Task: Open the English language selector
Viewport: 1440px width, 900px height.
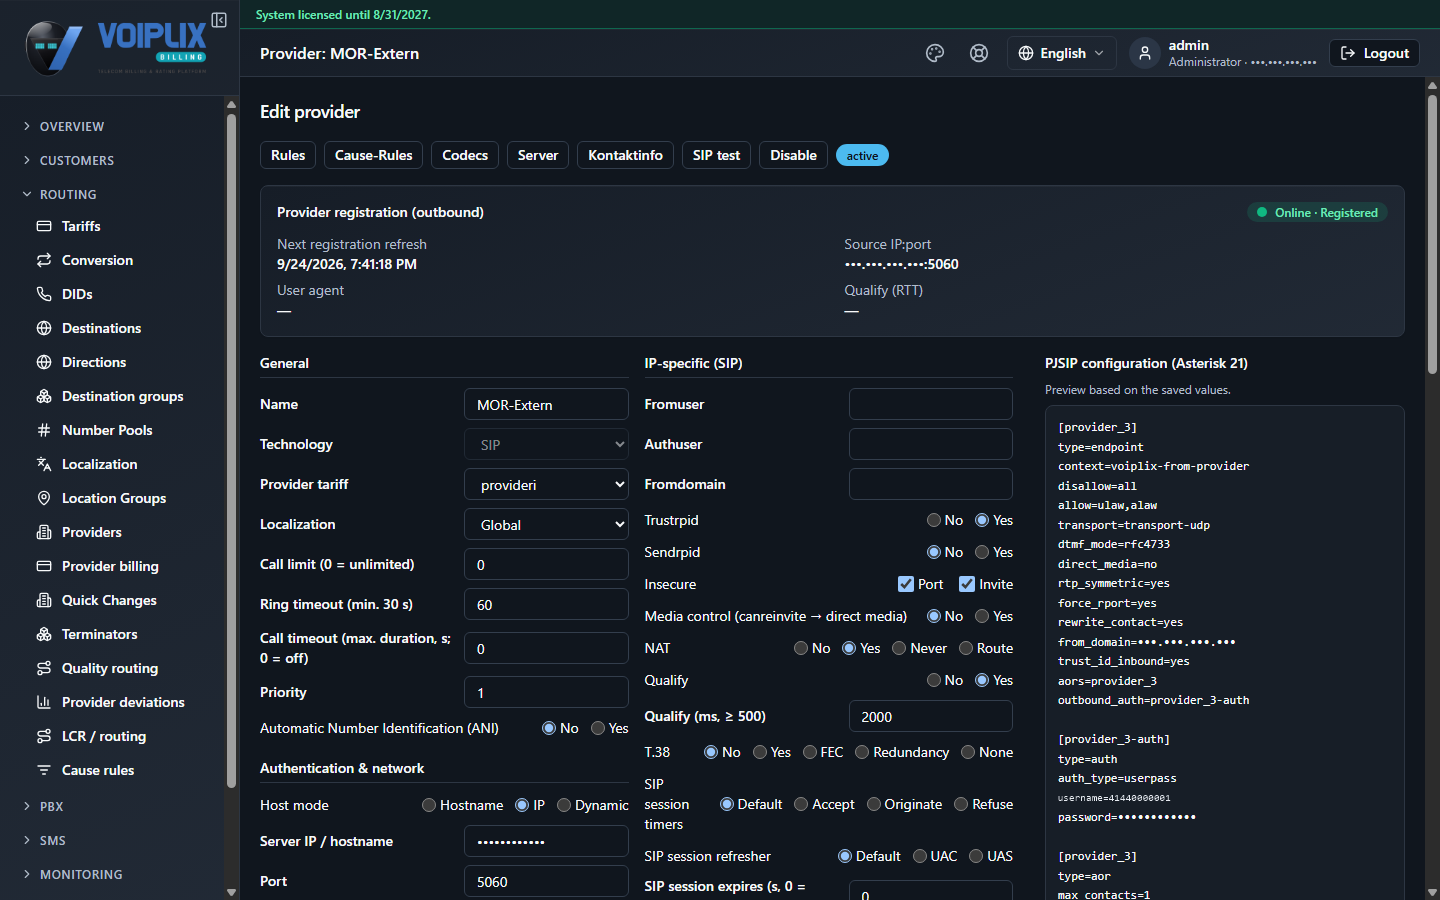Action: click(x=1061, y=53)
